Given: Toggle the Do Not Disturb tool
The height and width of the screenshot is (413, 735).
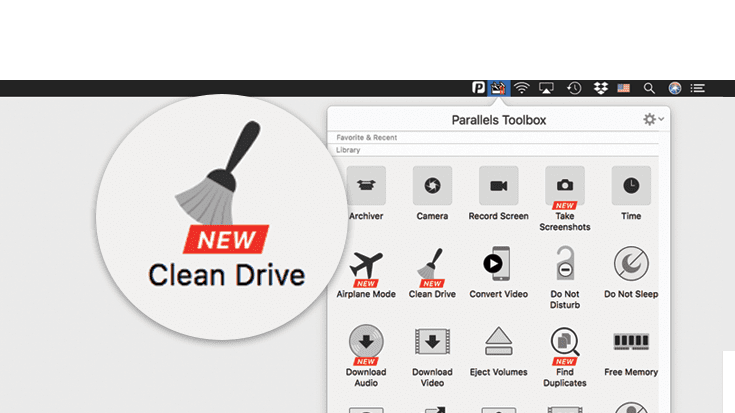Looking at the screenshot, I should [565, 266].
